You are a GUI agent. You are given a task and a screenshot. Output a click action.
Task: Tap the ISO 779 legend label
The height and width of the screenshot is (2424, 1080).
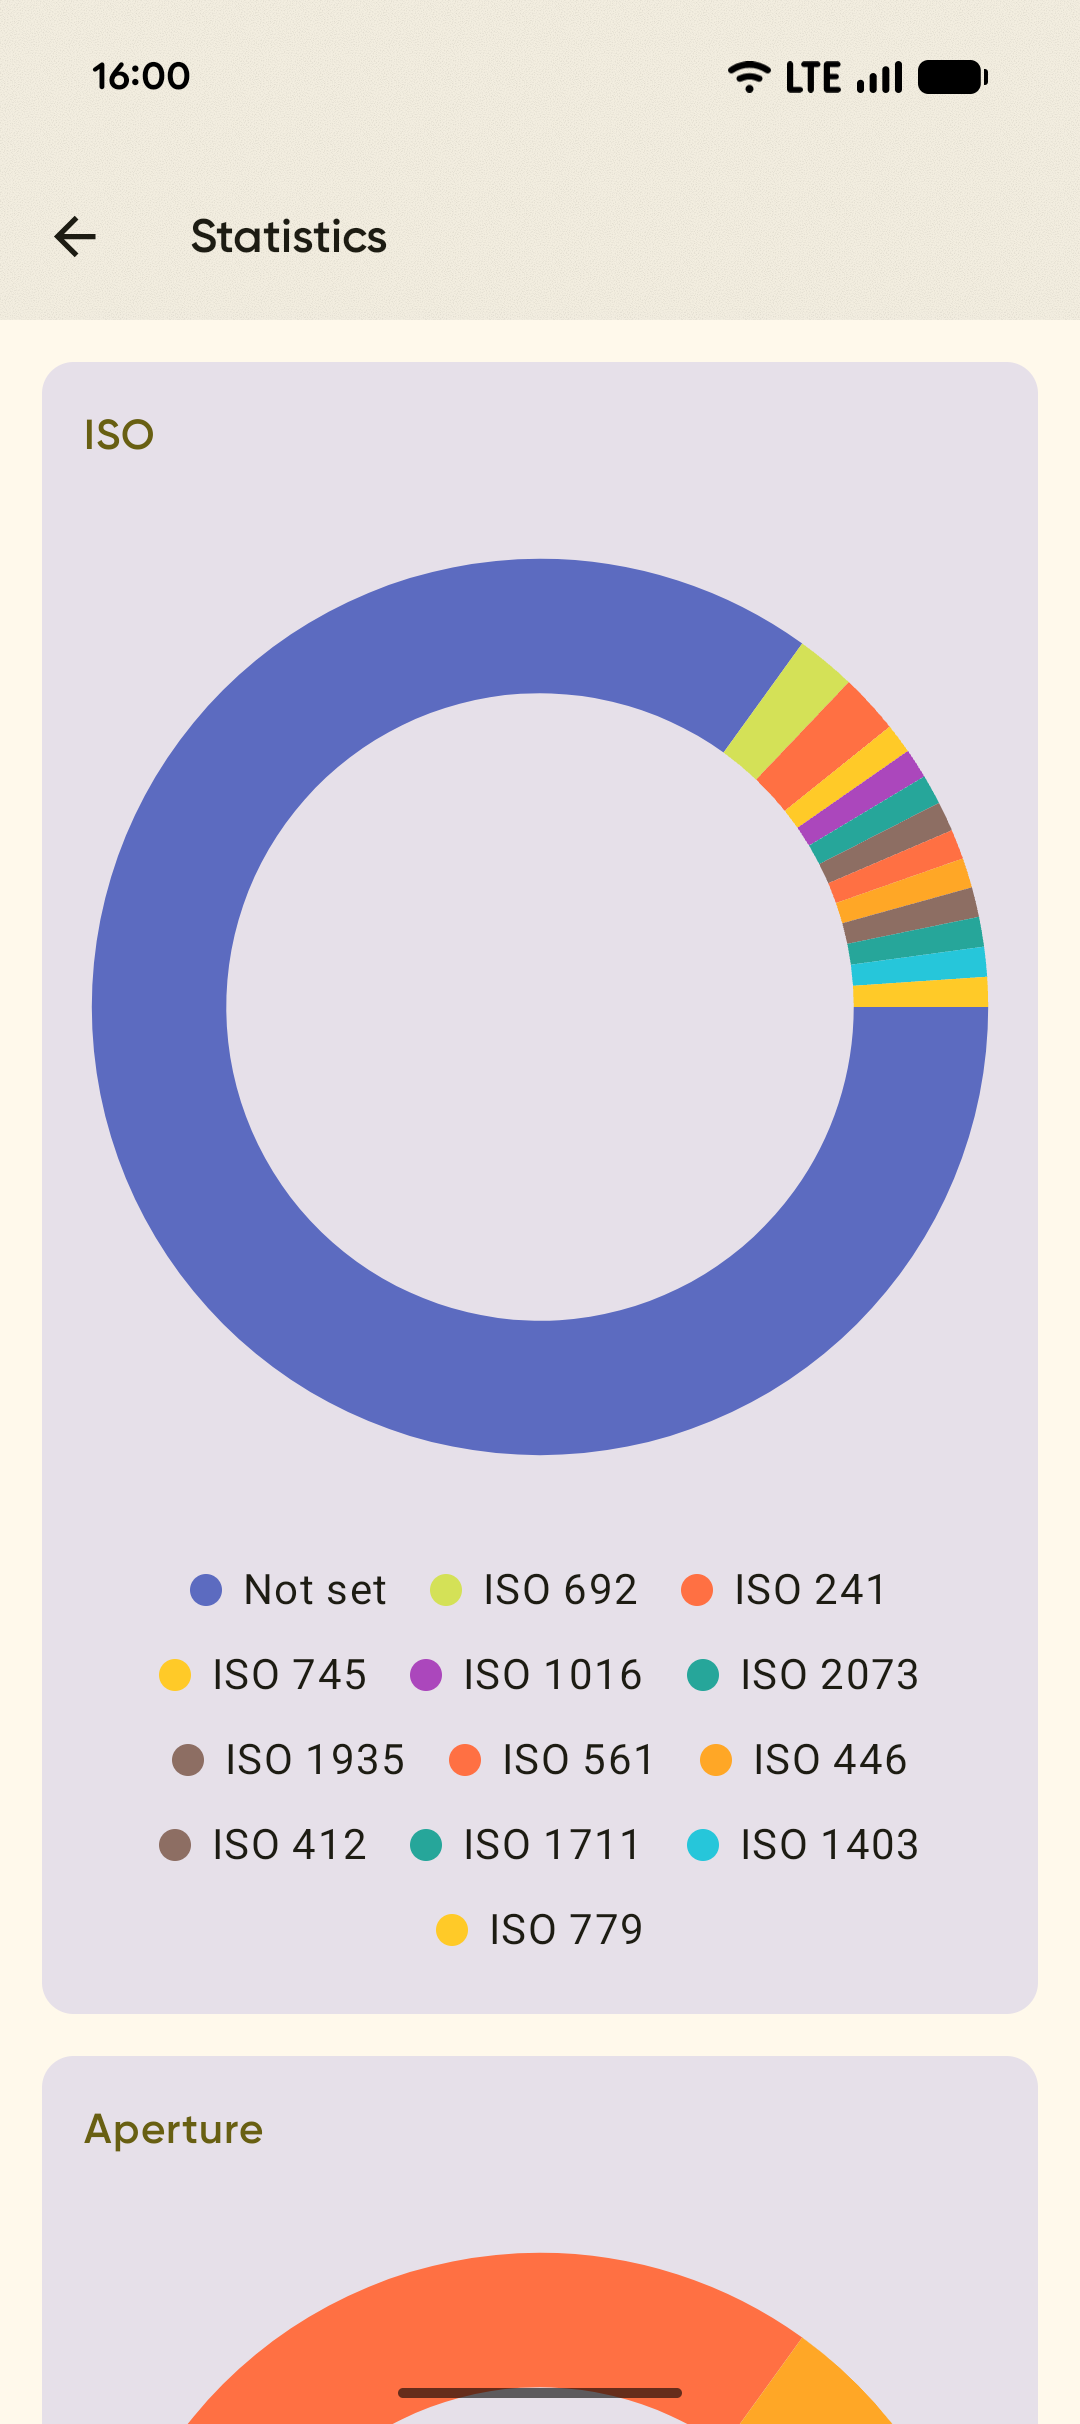pyautogui.click(x=565, y=1930)
